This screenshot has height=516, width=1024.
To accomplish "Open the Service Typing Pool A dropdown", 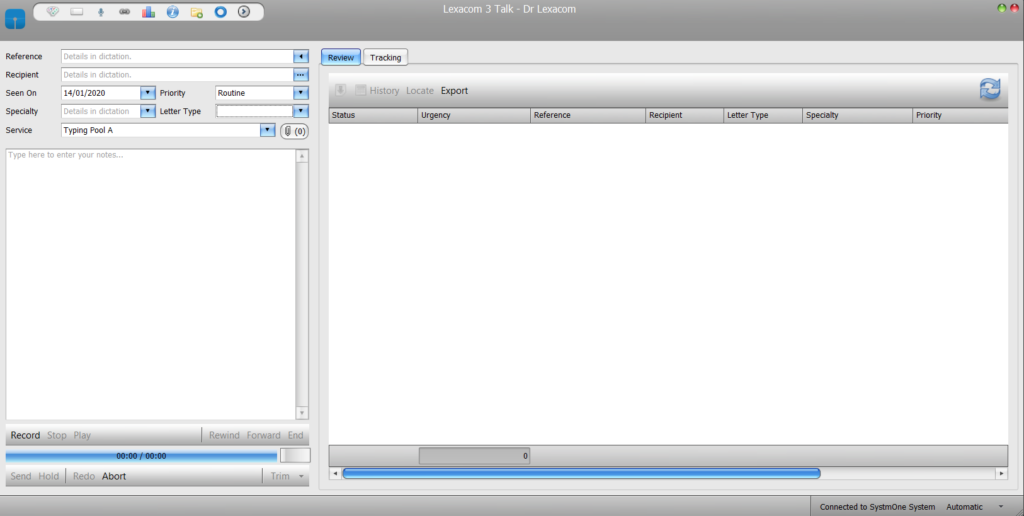I will point(267,130).
